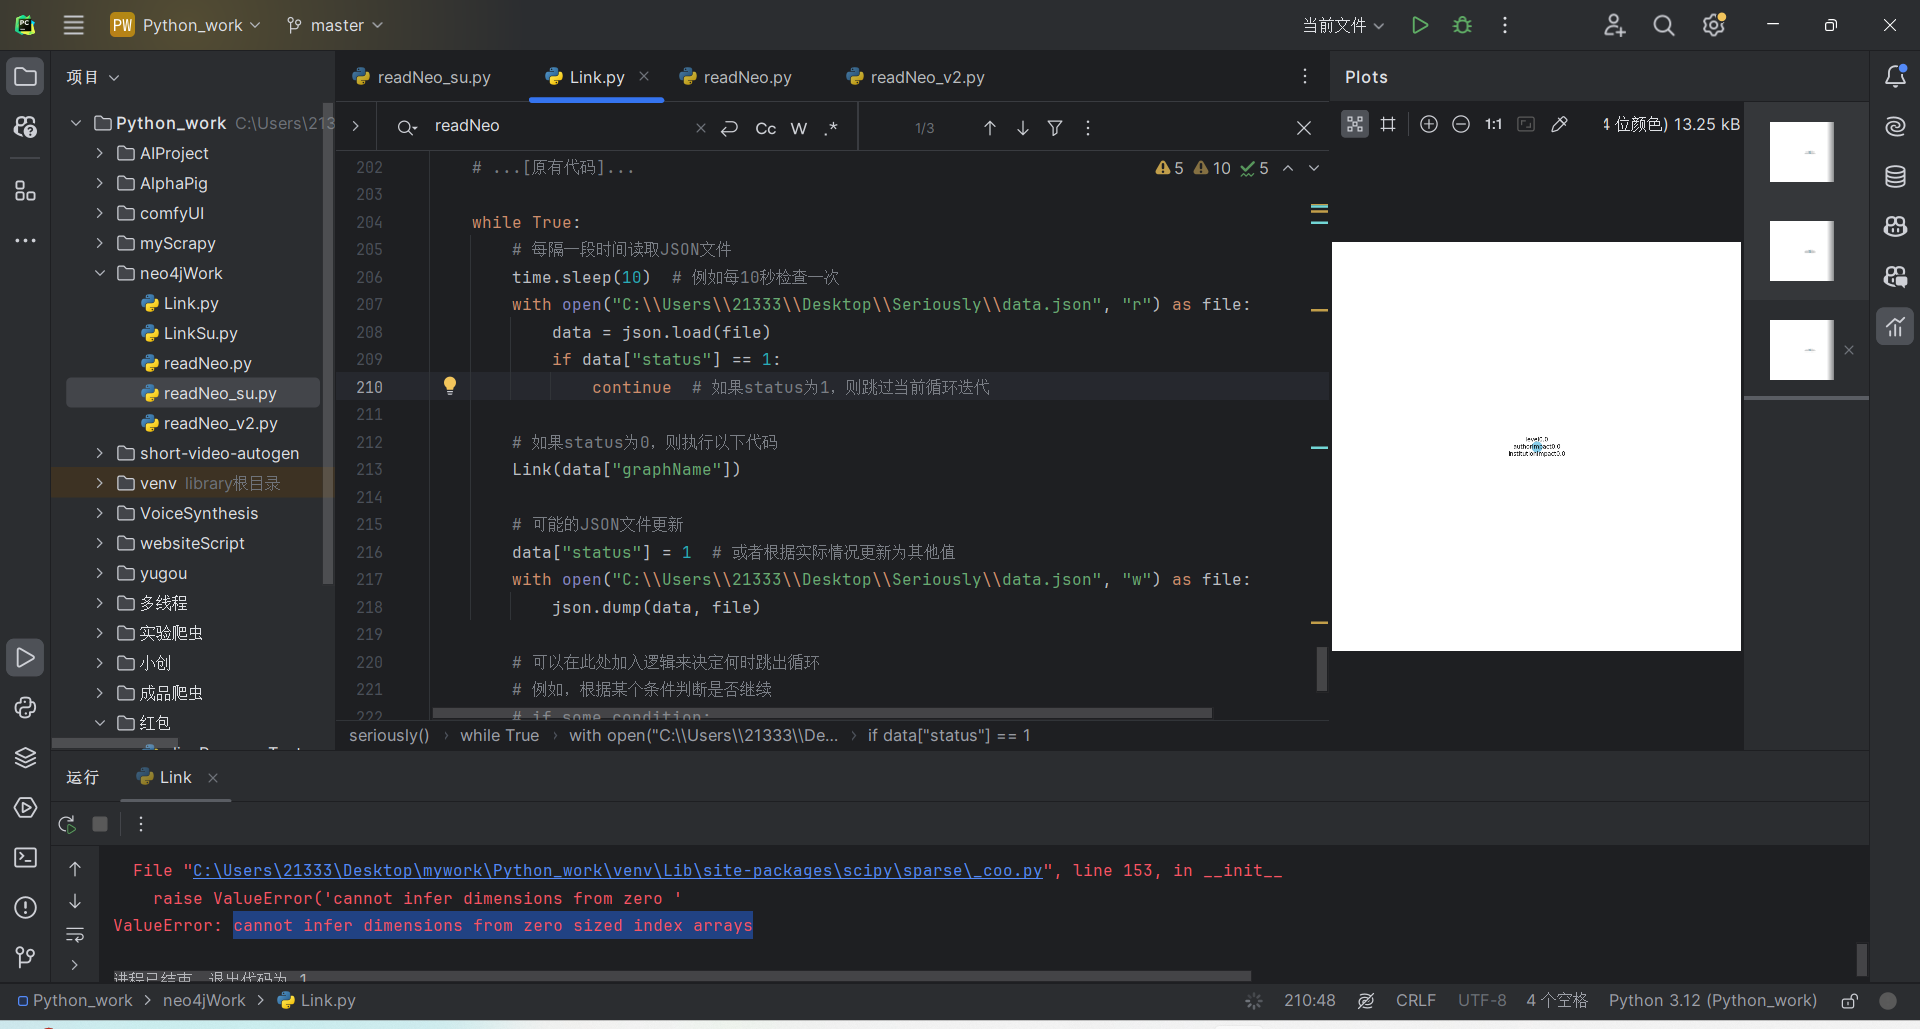Open the main hamburger menu
The width and height of the screenshot is (1920, 1029).
73,25
